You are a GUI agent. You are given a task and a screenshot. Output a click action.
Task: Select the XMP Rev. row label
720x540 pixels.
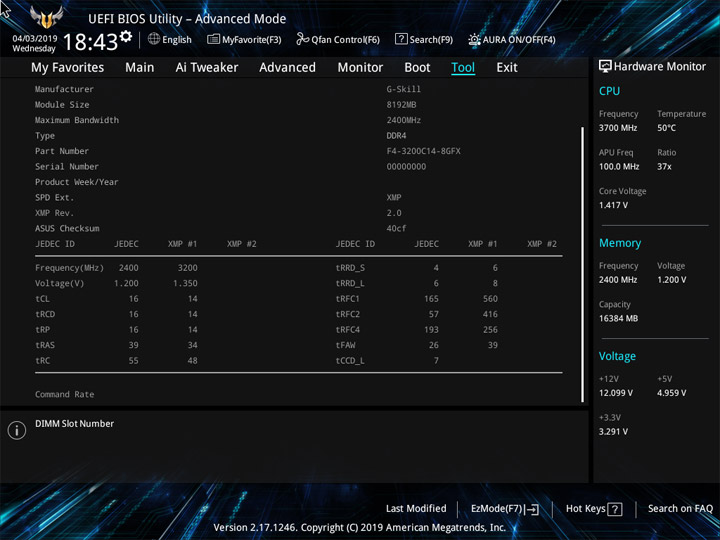(54, 213)
